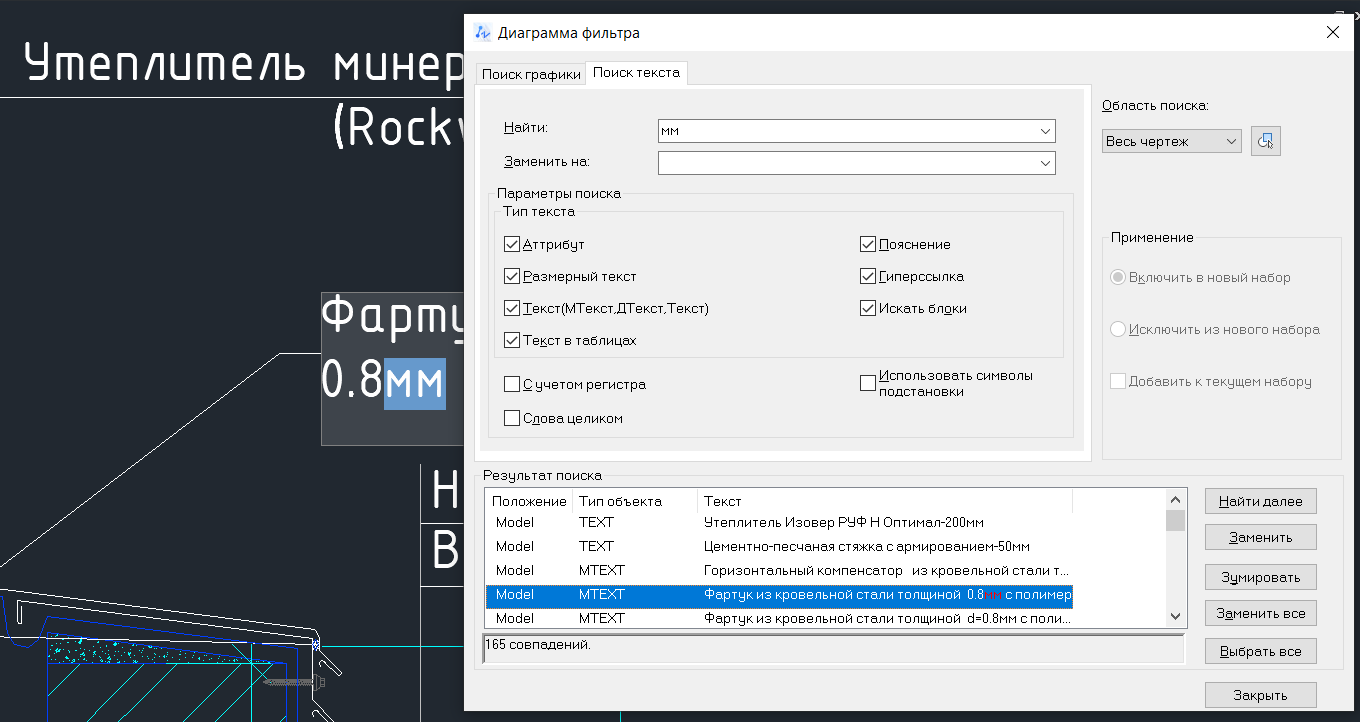Select the Фартук d=0.8мм result row

779,618
